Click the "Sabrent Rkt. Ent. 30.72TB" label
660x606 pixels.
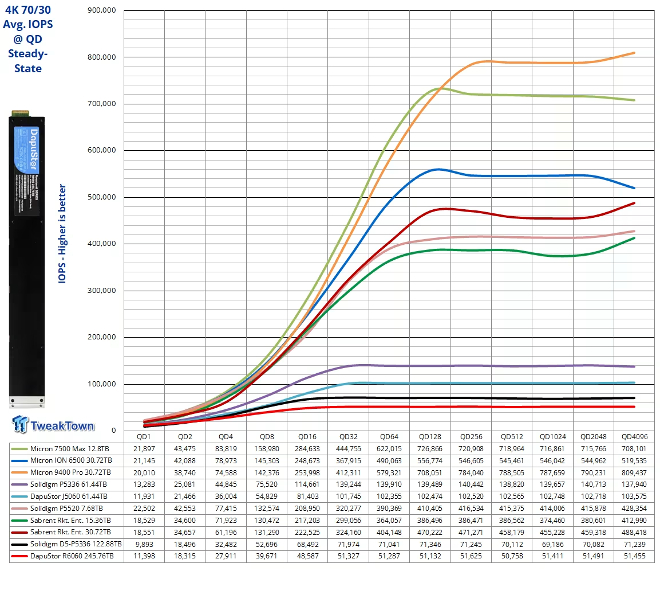coord(71,532)
